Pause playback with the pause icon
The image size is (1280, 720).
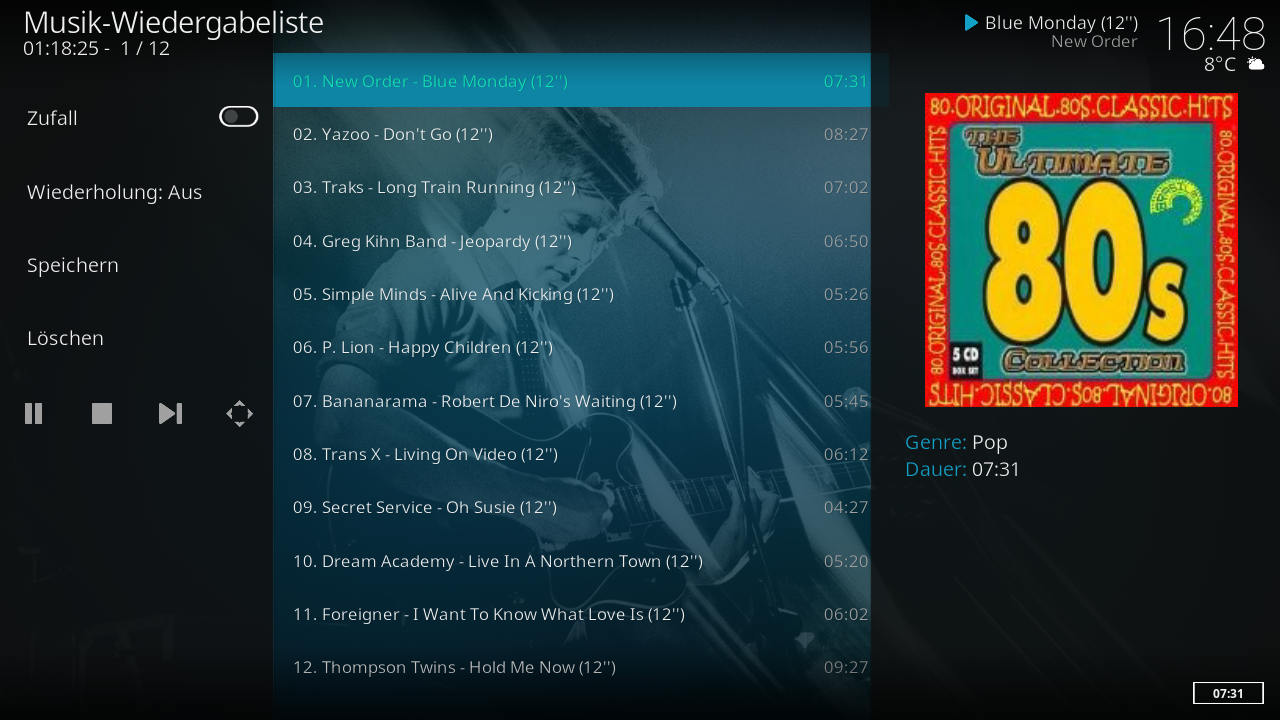click(34, 413)
